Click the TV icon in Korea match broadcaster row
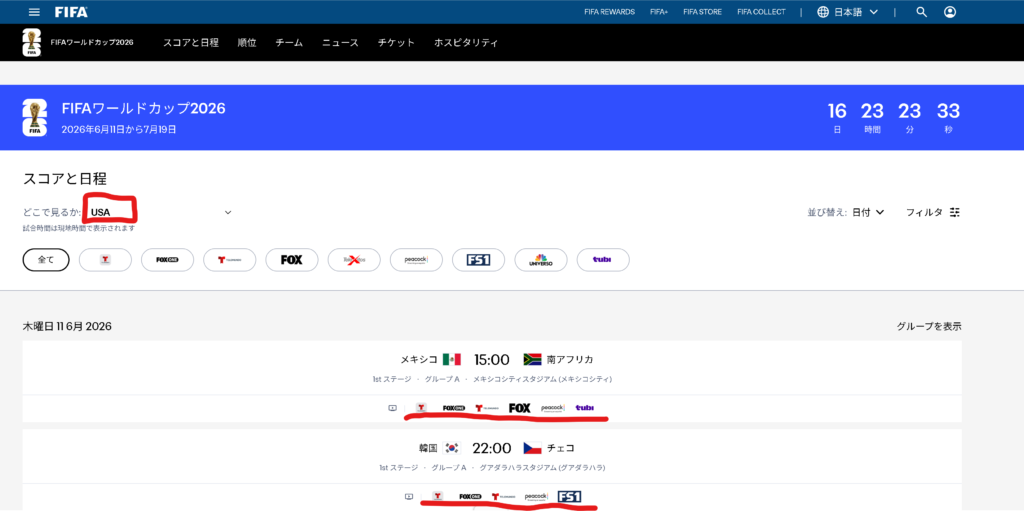Viewport: 1024px width, 511px height. (x=409, y=497)
